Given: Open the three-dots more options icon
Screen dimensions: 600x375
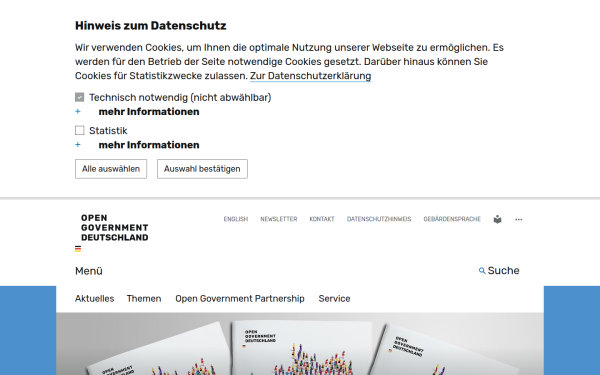Looking at the screenshot, I should tap(518, 219).
